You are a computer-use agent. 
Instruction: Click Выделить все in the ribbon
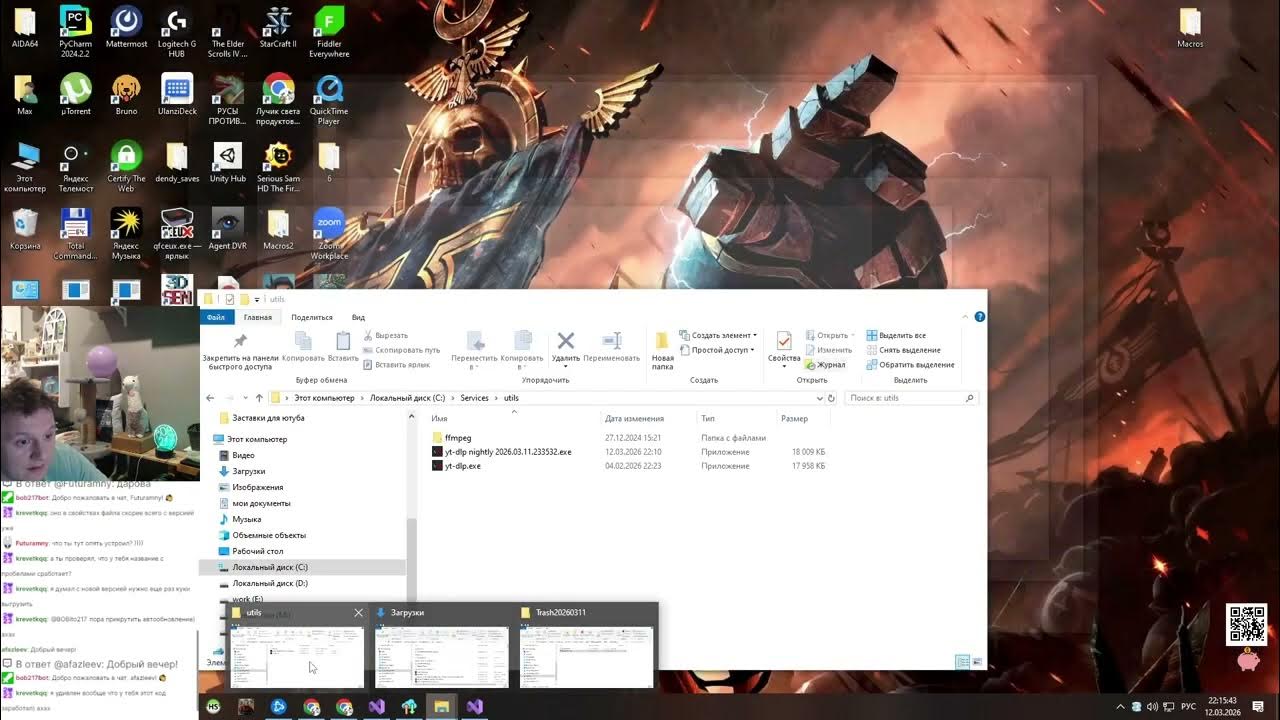click(896, 335)
